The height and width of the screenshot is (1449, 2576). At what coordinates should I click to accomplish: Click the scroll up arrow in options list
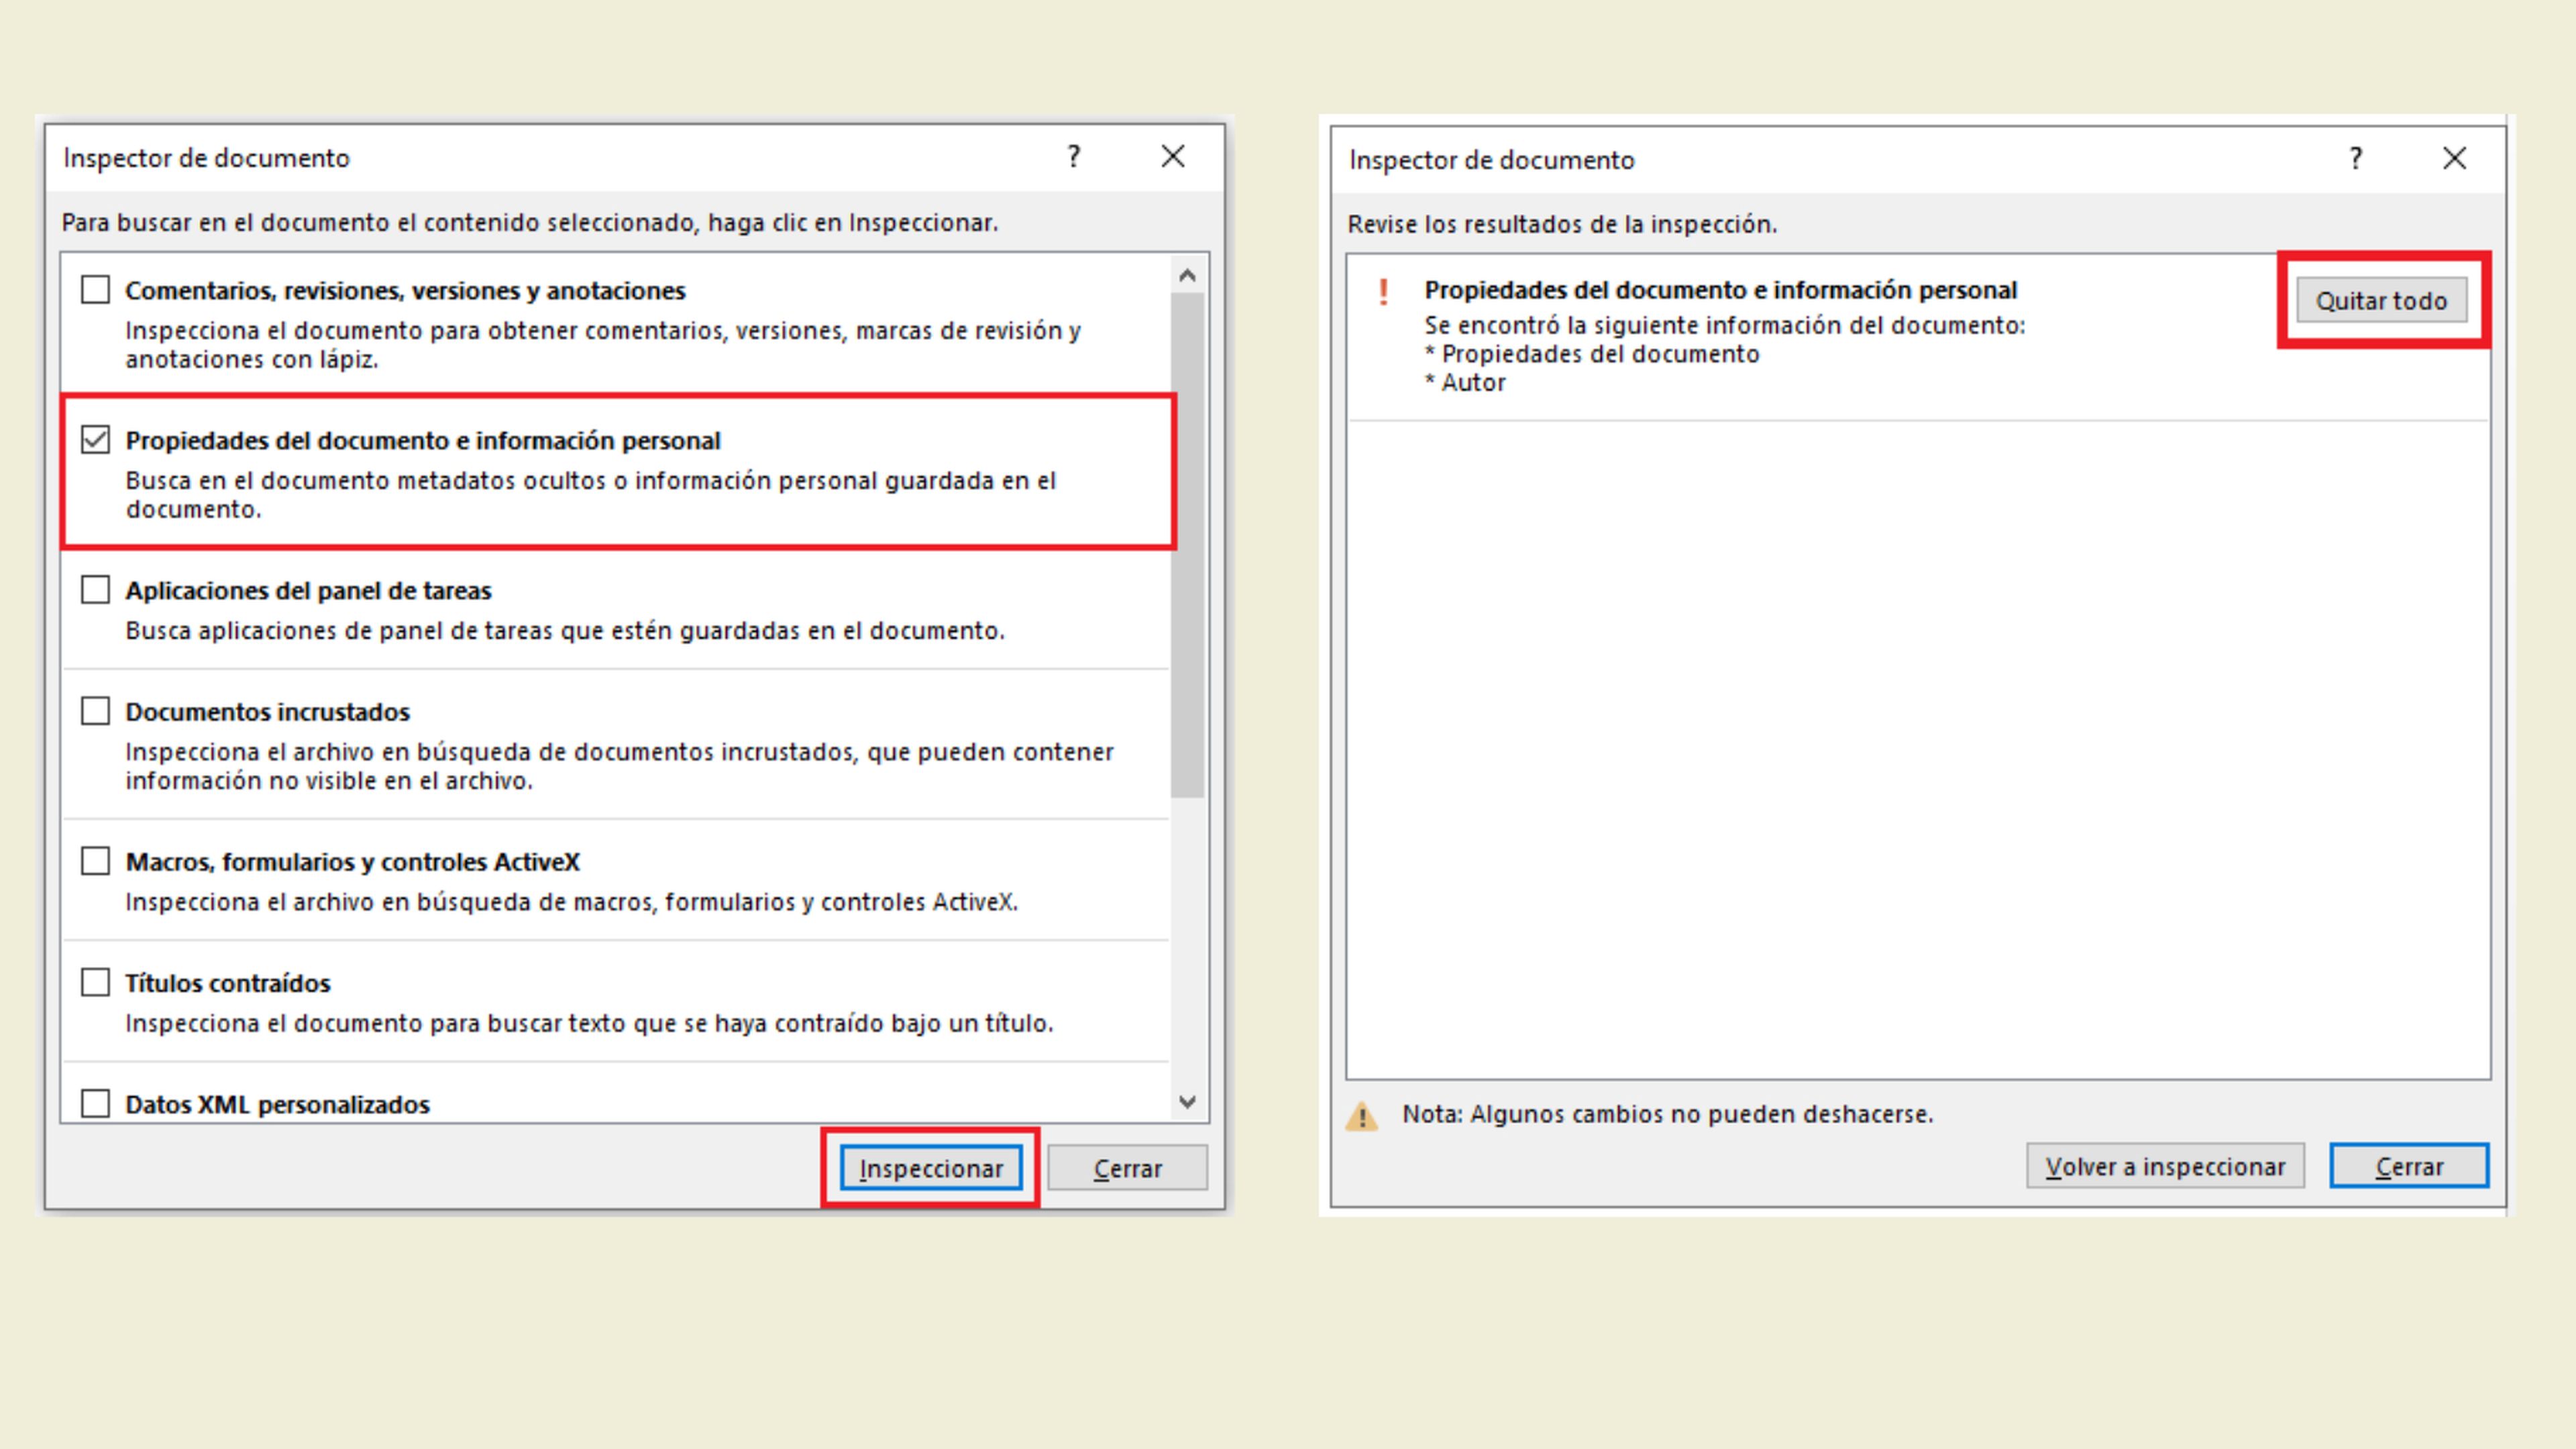[1187, 275]
